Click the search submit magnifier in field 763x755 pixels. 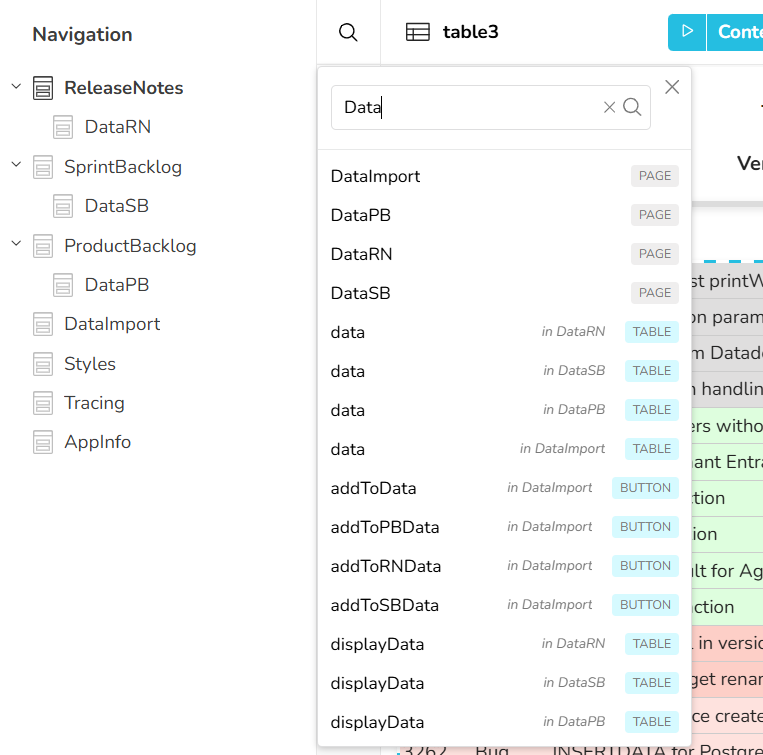coord(632,107)
